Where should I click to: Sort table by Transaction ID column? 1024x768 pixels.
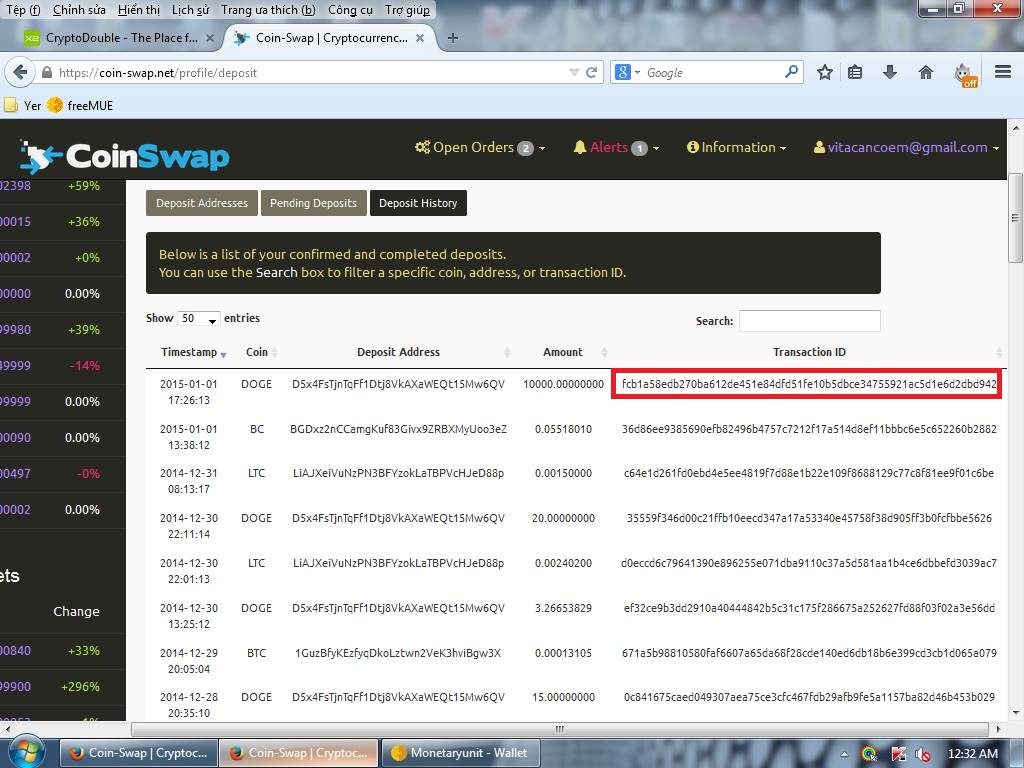click(809, 352)
